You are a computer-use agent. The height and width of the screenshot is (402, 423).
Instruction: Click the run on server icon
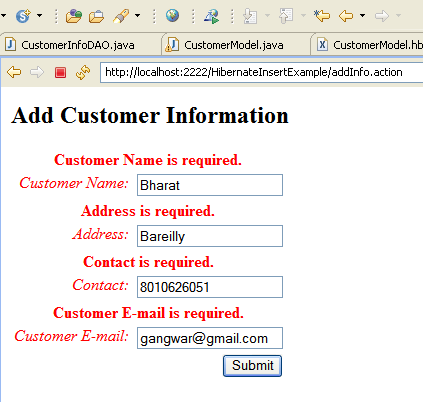pyautogui.click(x=212, y=16)
